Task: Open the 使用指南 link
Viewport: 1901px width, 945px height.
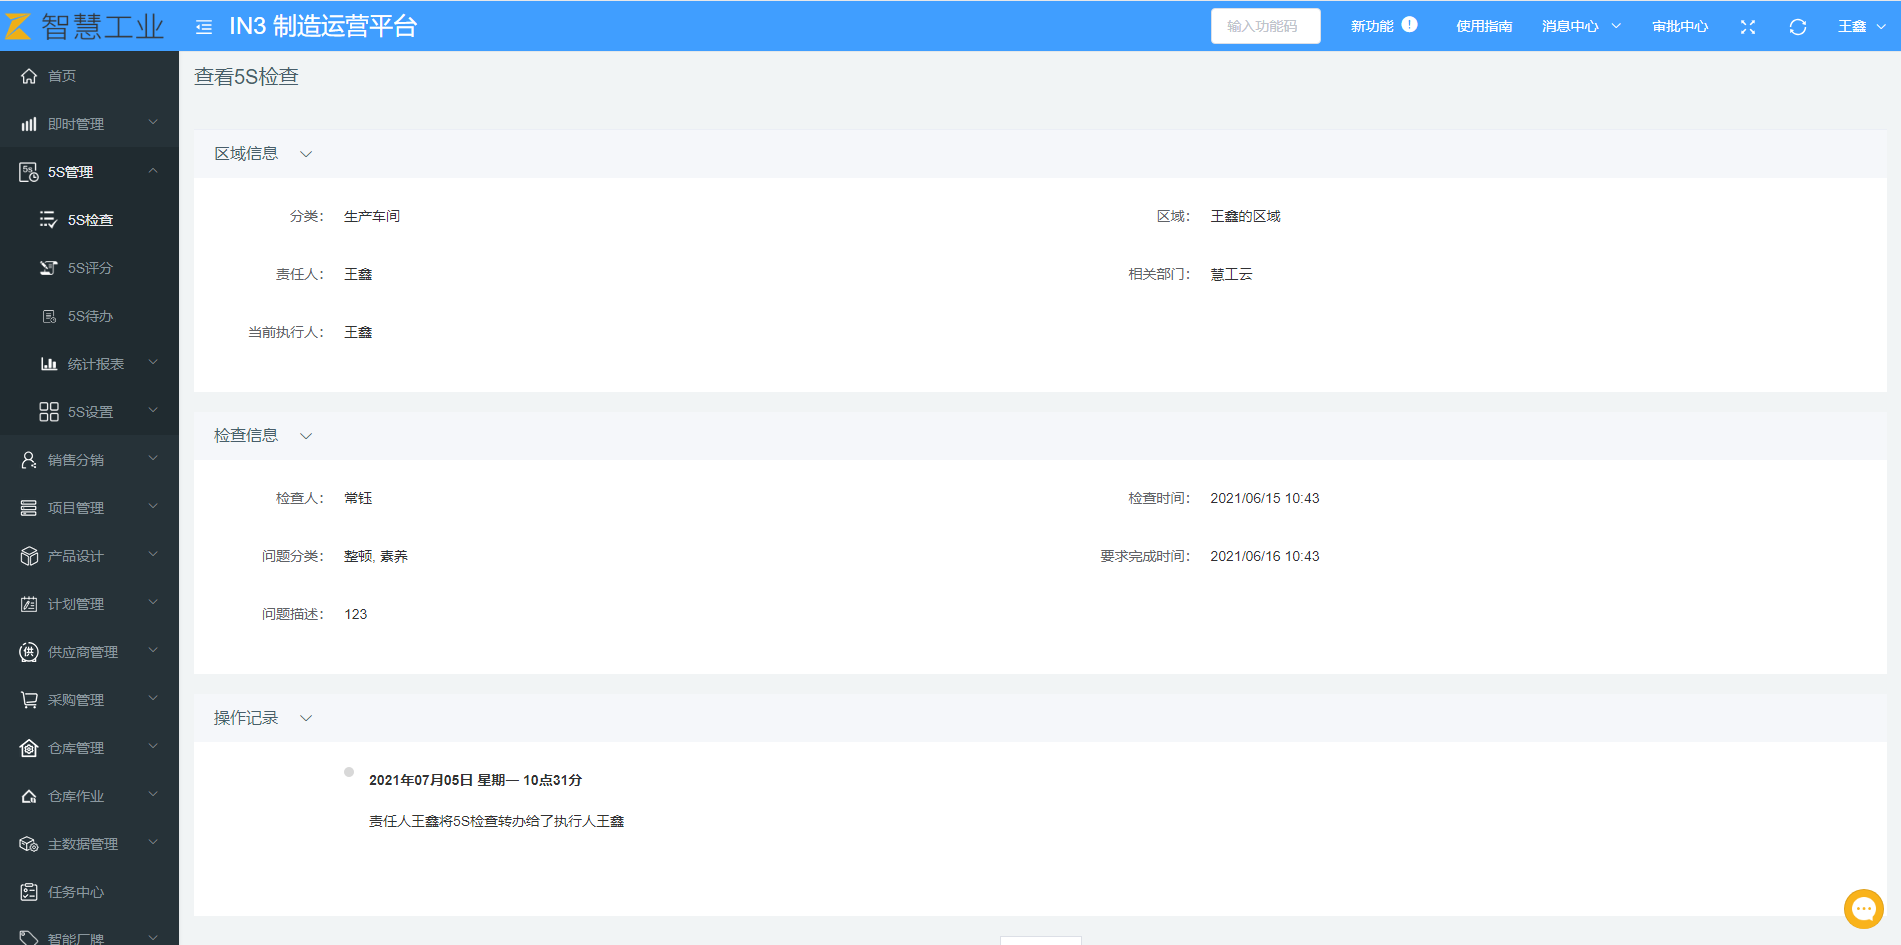Action: click(1483, 27)
